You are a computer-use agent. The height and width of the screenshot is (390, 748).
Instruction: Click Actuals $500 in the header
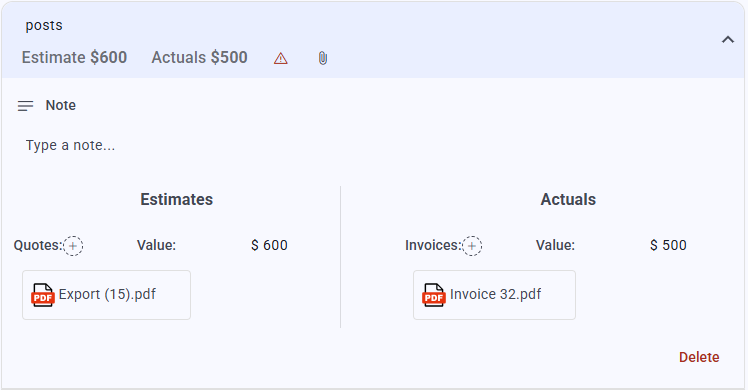[199, 57]
